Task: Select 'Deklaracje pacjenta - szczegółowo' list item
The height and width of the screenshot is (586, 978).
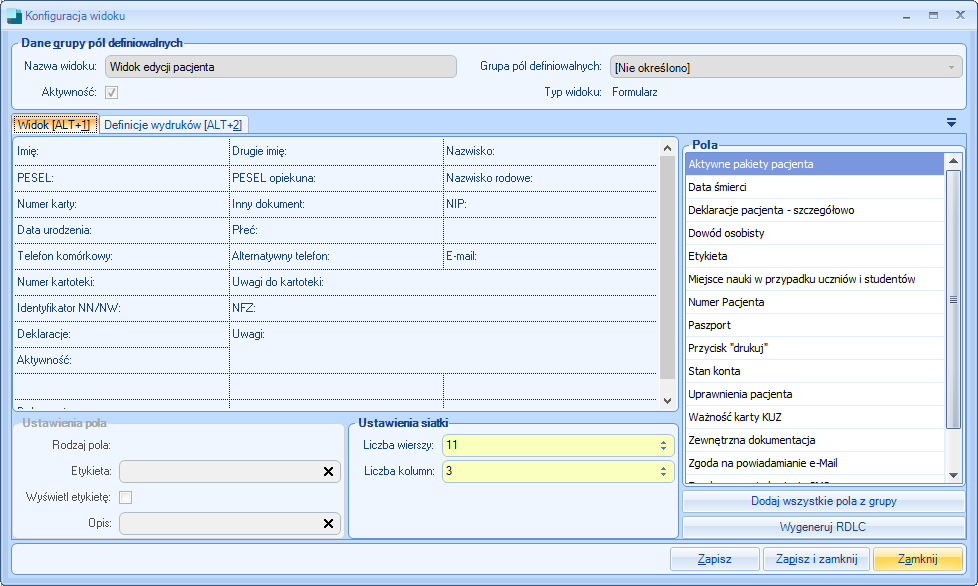Action: (x=815, y=210)
